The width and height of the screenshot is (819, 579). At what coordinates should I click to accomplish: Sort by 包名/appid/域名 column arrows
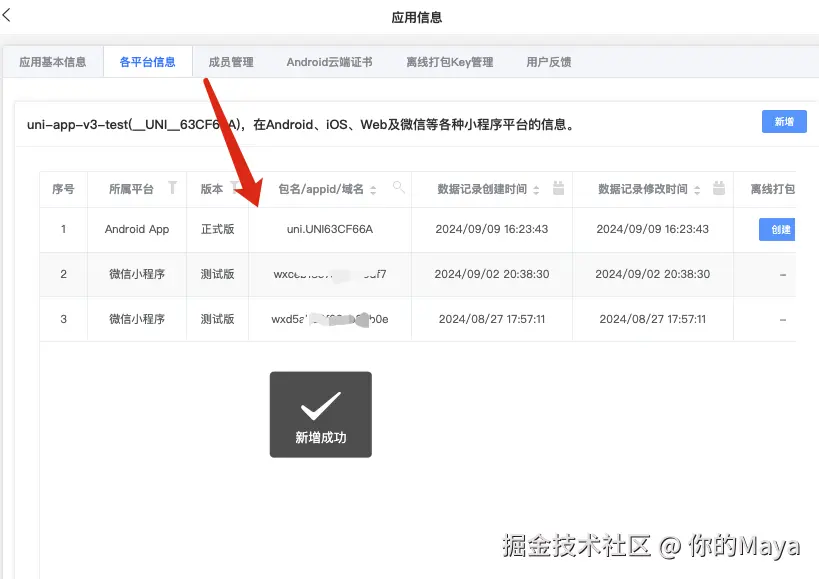coord(373,190)
